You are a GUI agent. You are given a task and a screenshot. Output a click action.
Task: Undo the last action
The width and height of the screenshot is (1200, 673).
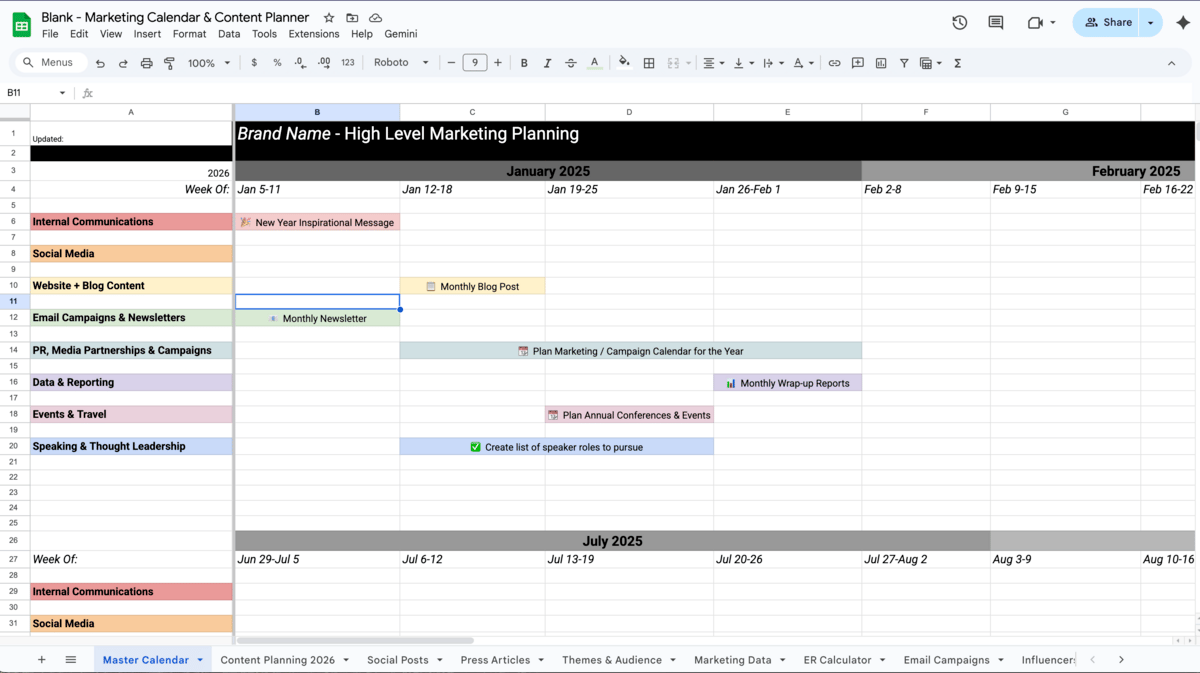pyautogui.click(x=99, y=62)
